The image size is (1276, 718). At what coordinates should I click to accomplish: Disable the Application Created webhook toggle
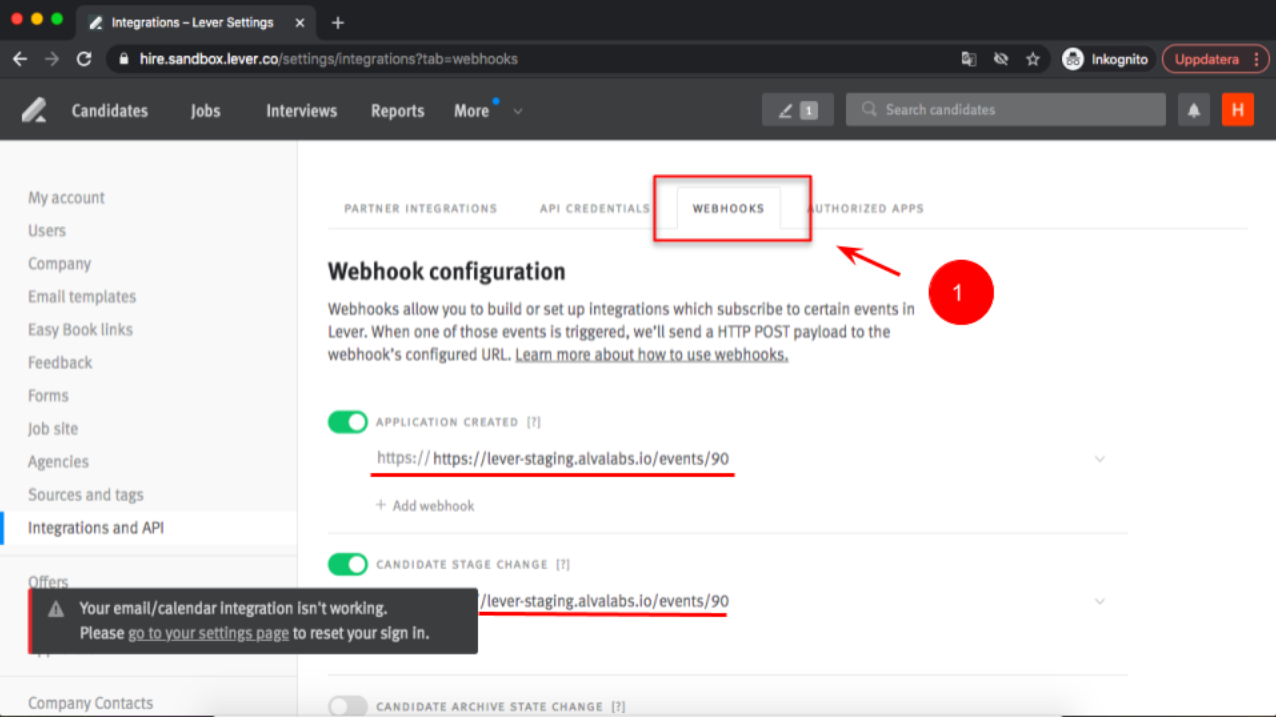point(347,422)
